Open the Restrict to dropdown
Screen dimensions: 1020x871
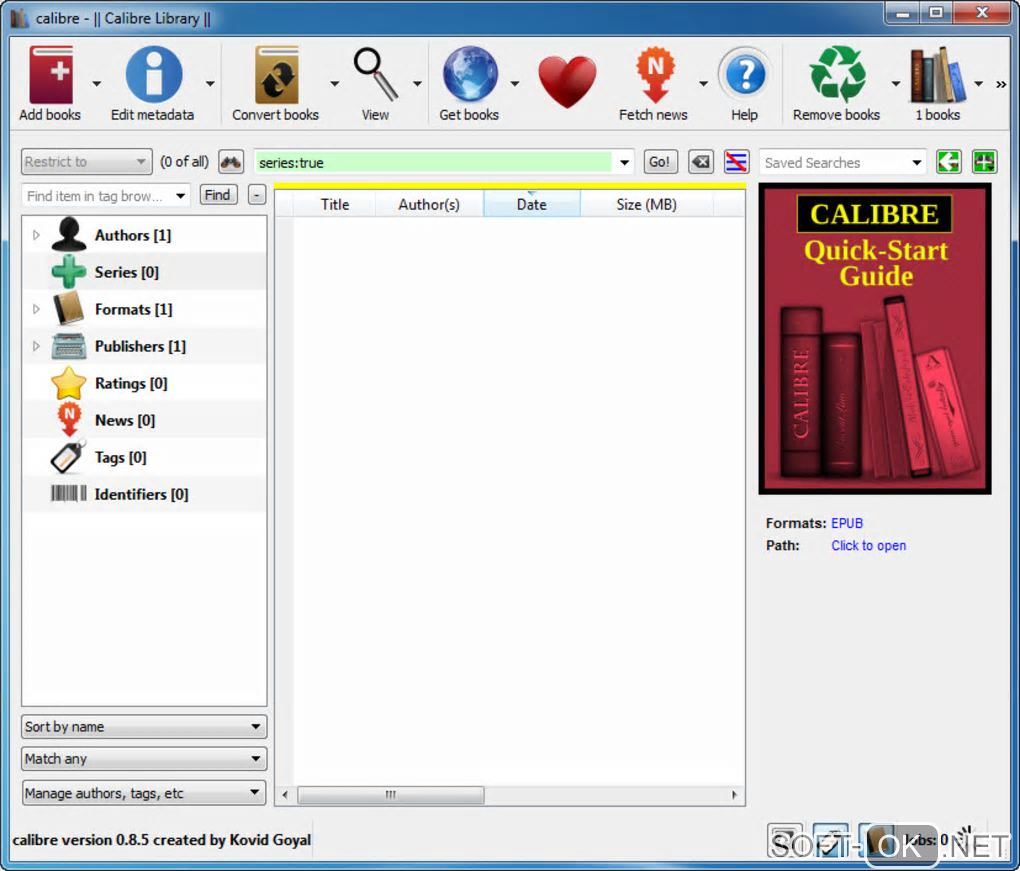[x=87, y=161]
